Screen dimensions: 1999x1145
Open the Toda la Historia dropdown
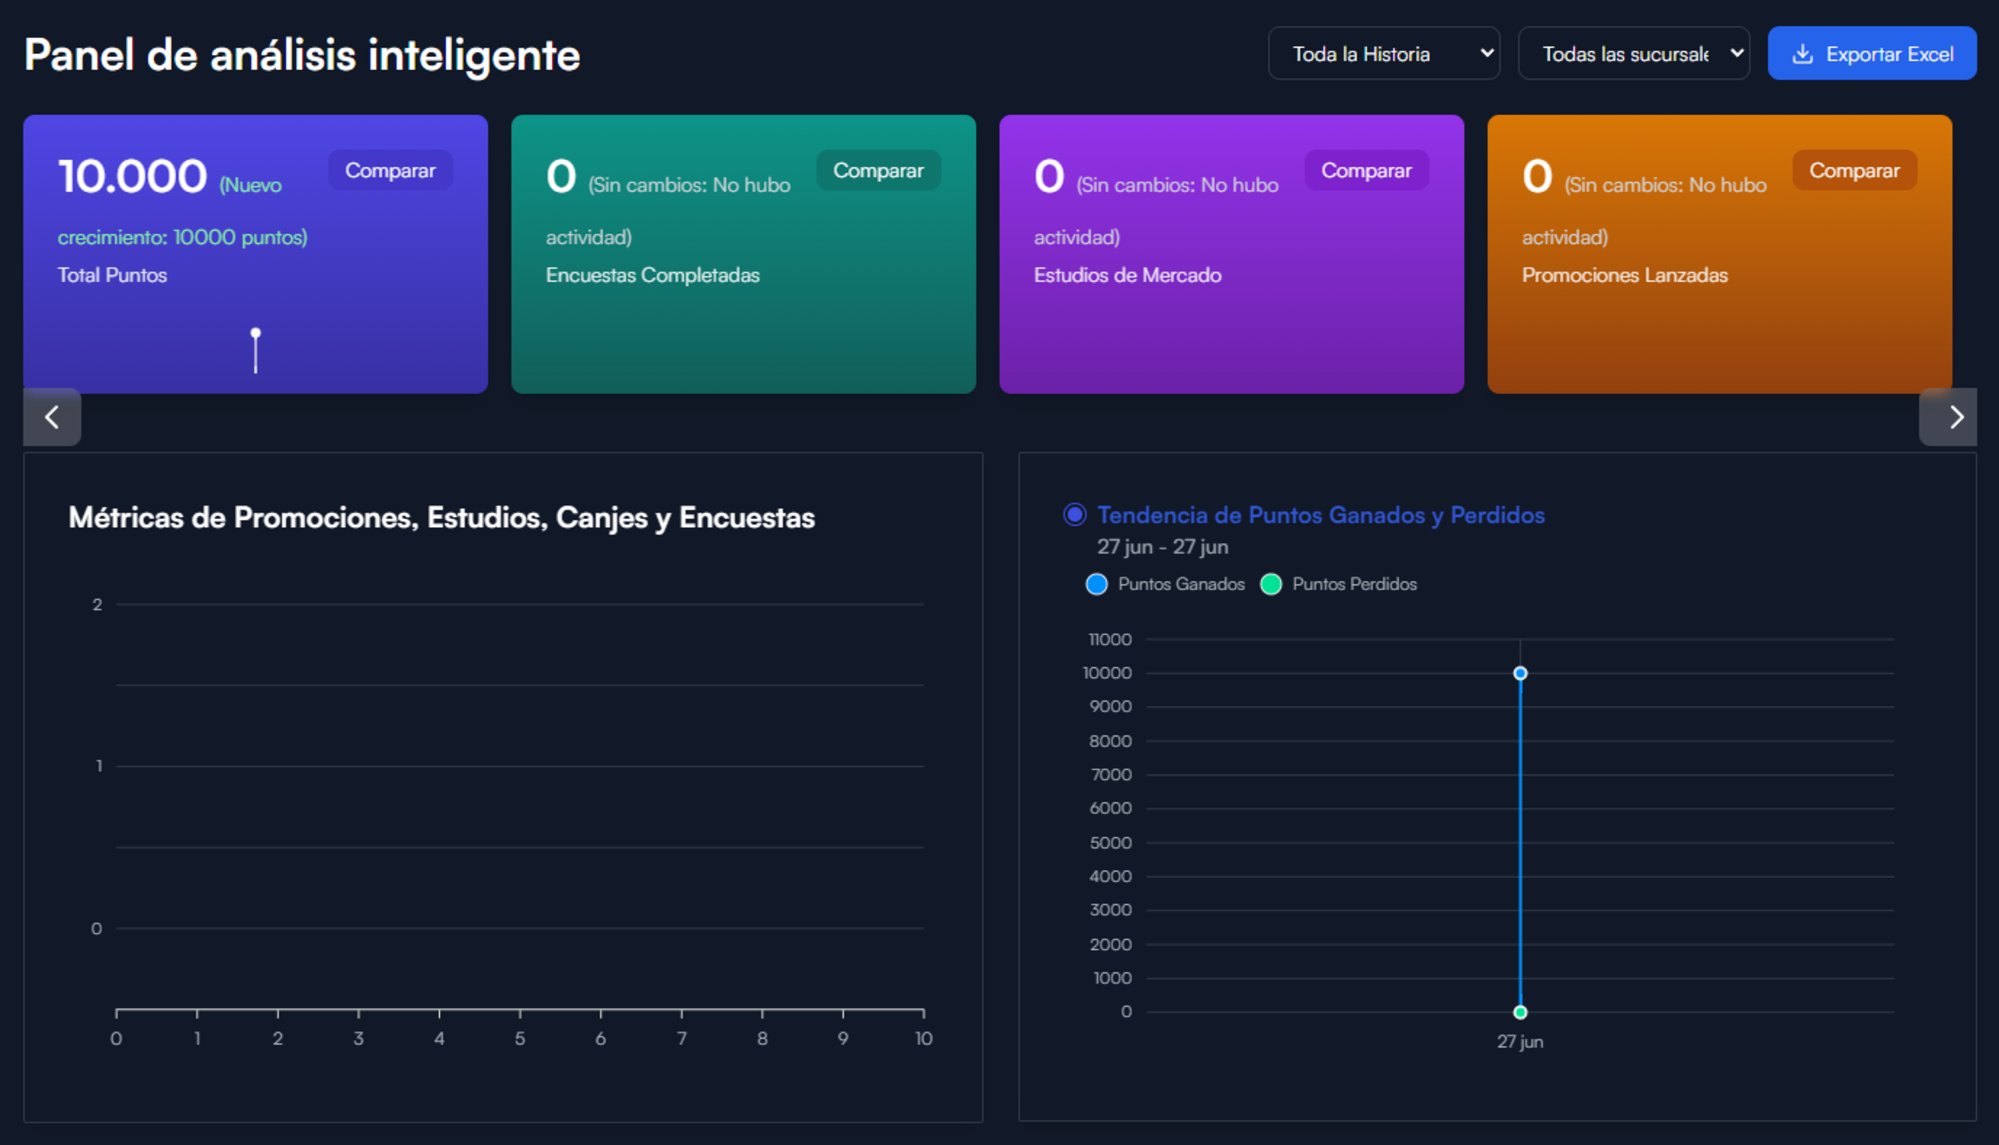[1384, 53]
